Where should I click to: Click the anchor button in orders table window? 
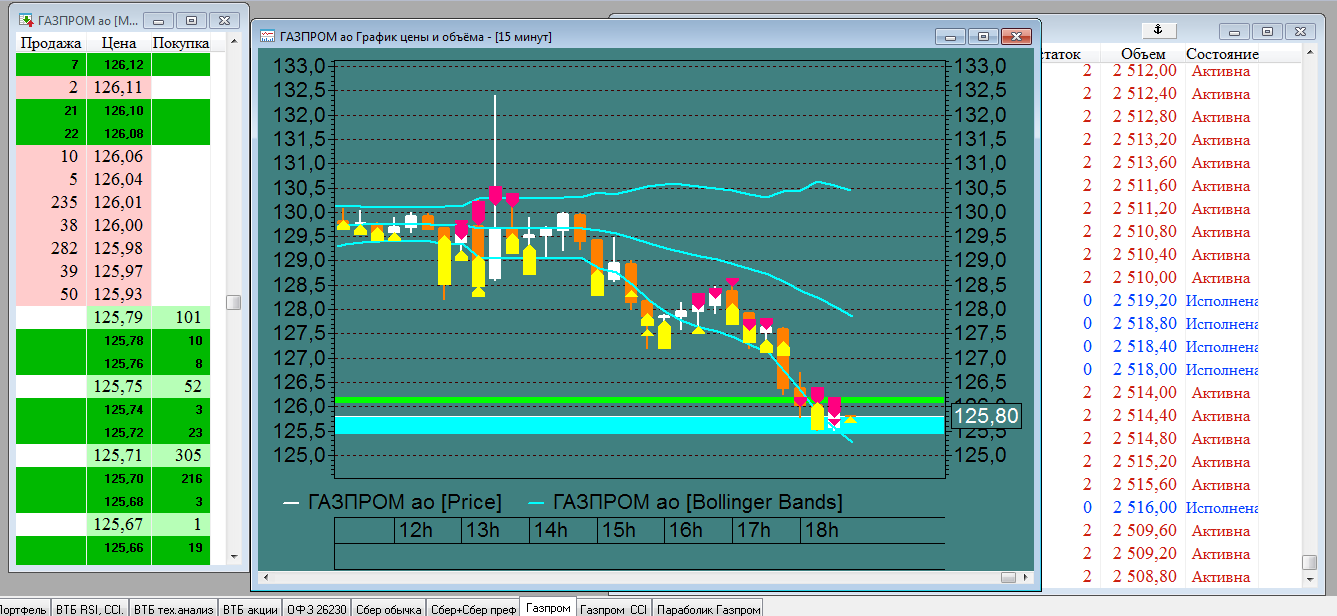pyautogui.click(x=1159, y=31)
